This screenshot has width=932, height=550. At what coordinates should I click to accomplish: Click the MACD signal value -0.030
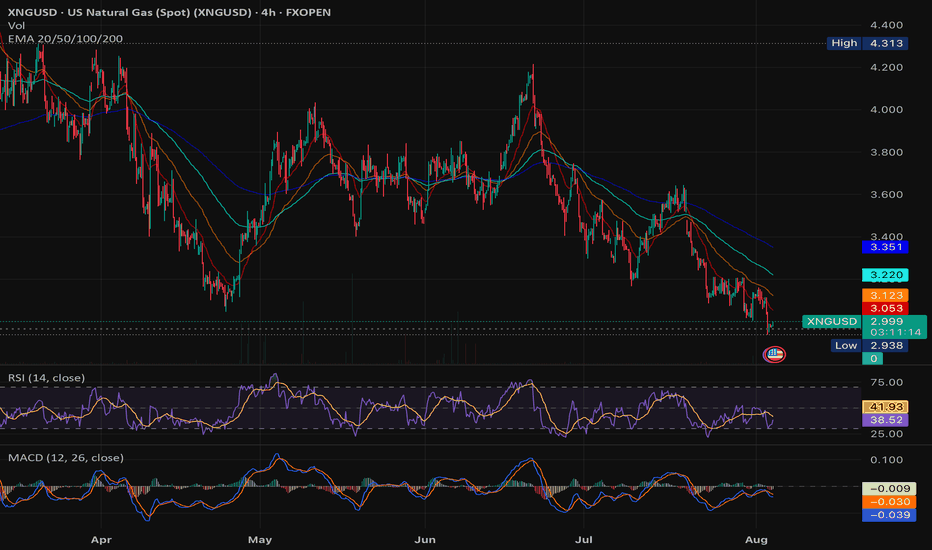click(889, 501)
